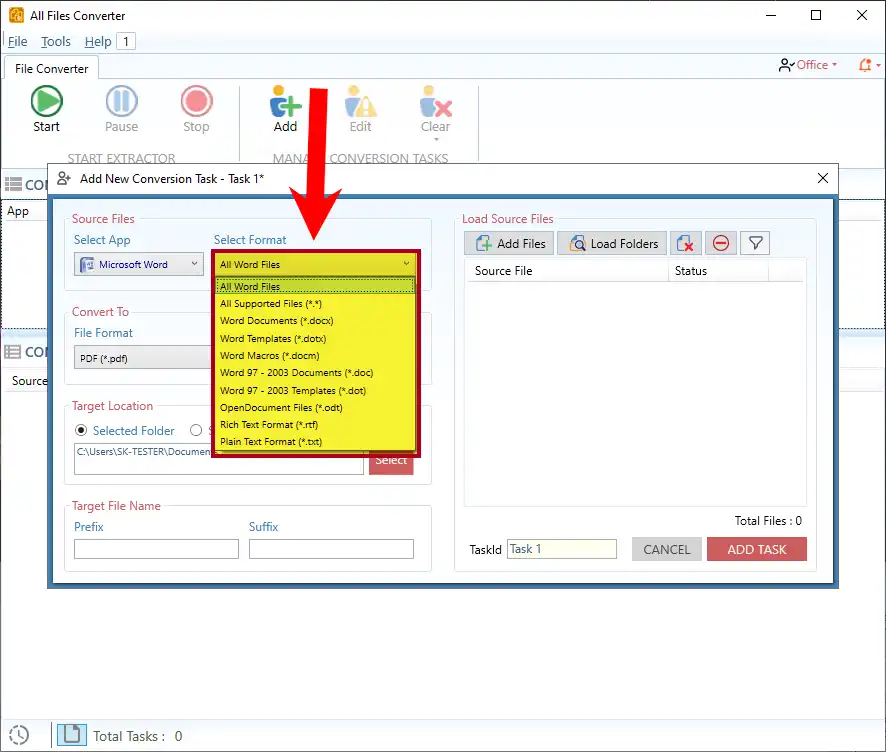The height and width of the screenshot is (752, 886).
Task: Click the numbered 1 box beside Help
Action: pyautogui.click(x=126, y=41)
